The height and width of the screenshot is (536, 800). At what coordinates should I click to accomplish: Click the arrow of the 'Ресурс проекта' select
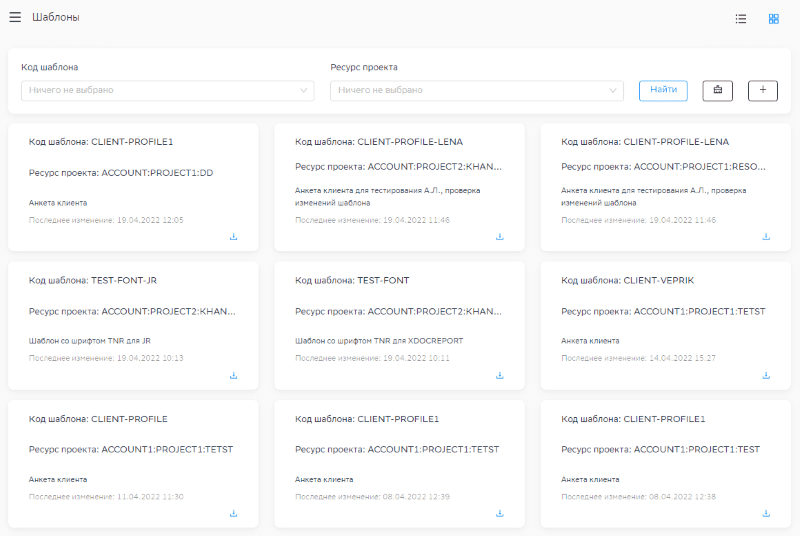[613, 91]
